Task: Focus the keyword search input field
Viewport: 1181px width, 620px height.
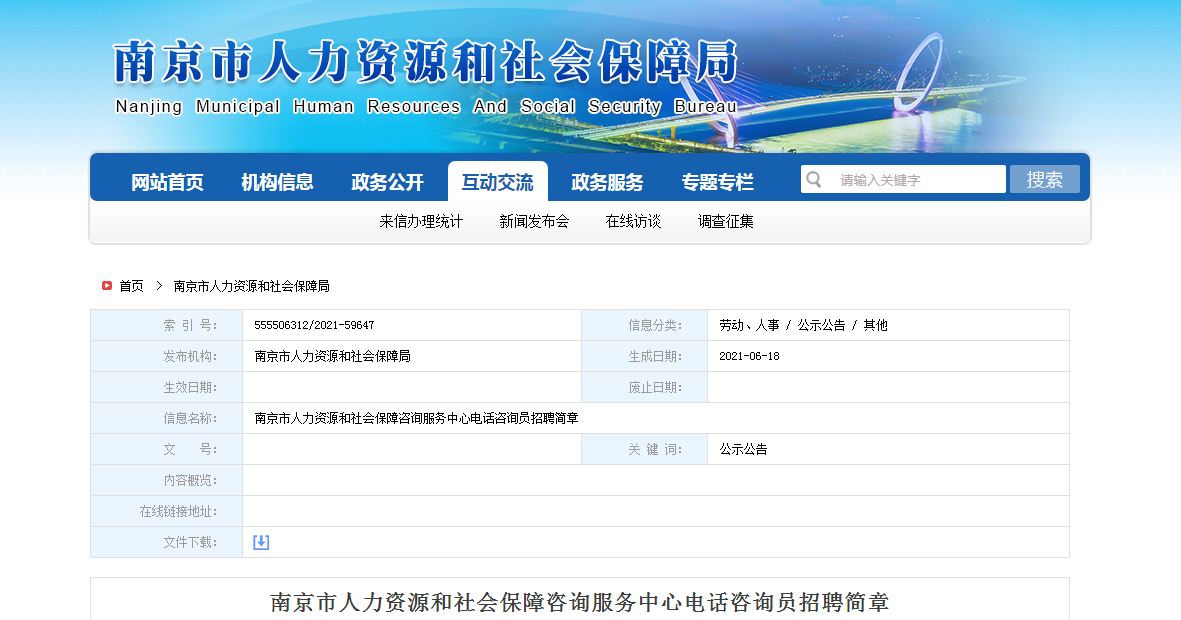Action: 903,179
